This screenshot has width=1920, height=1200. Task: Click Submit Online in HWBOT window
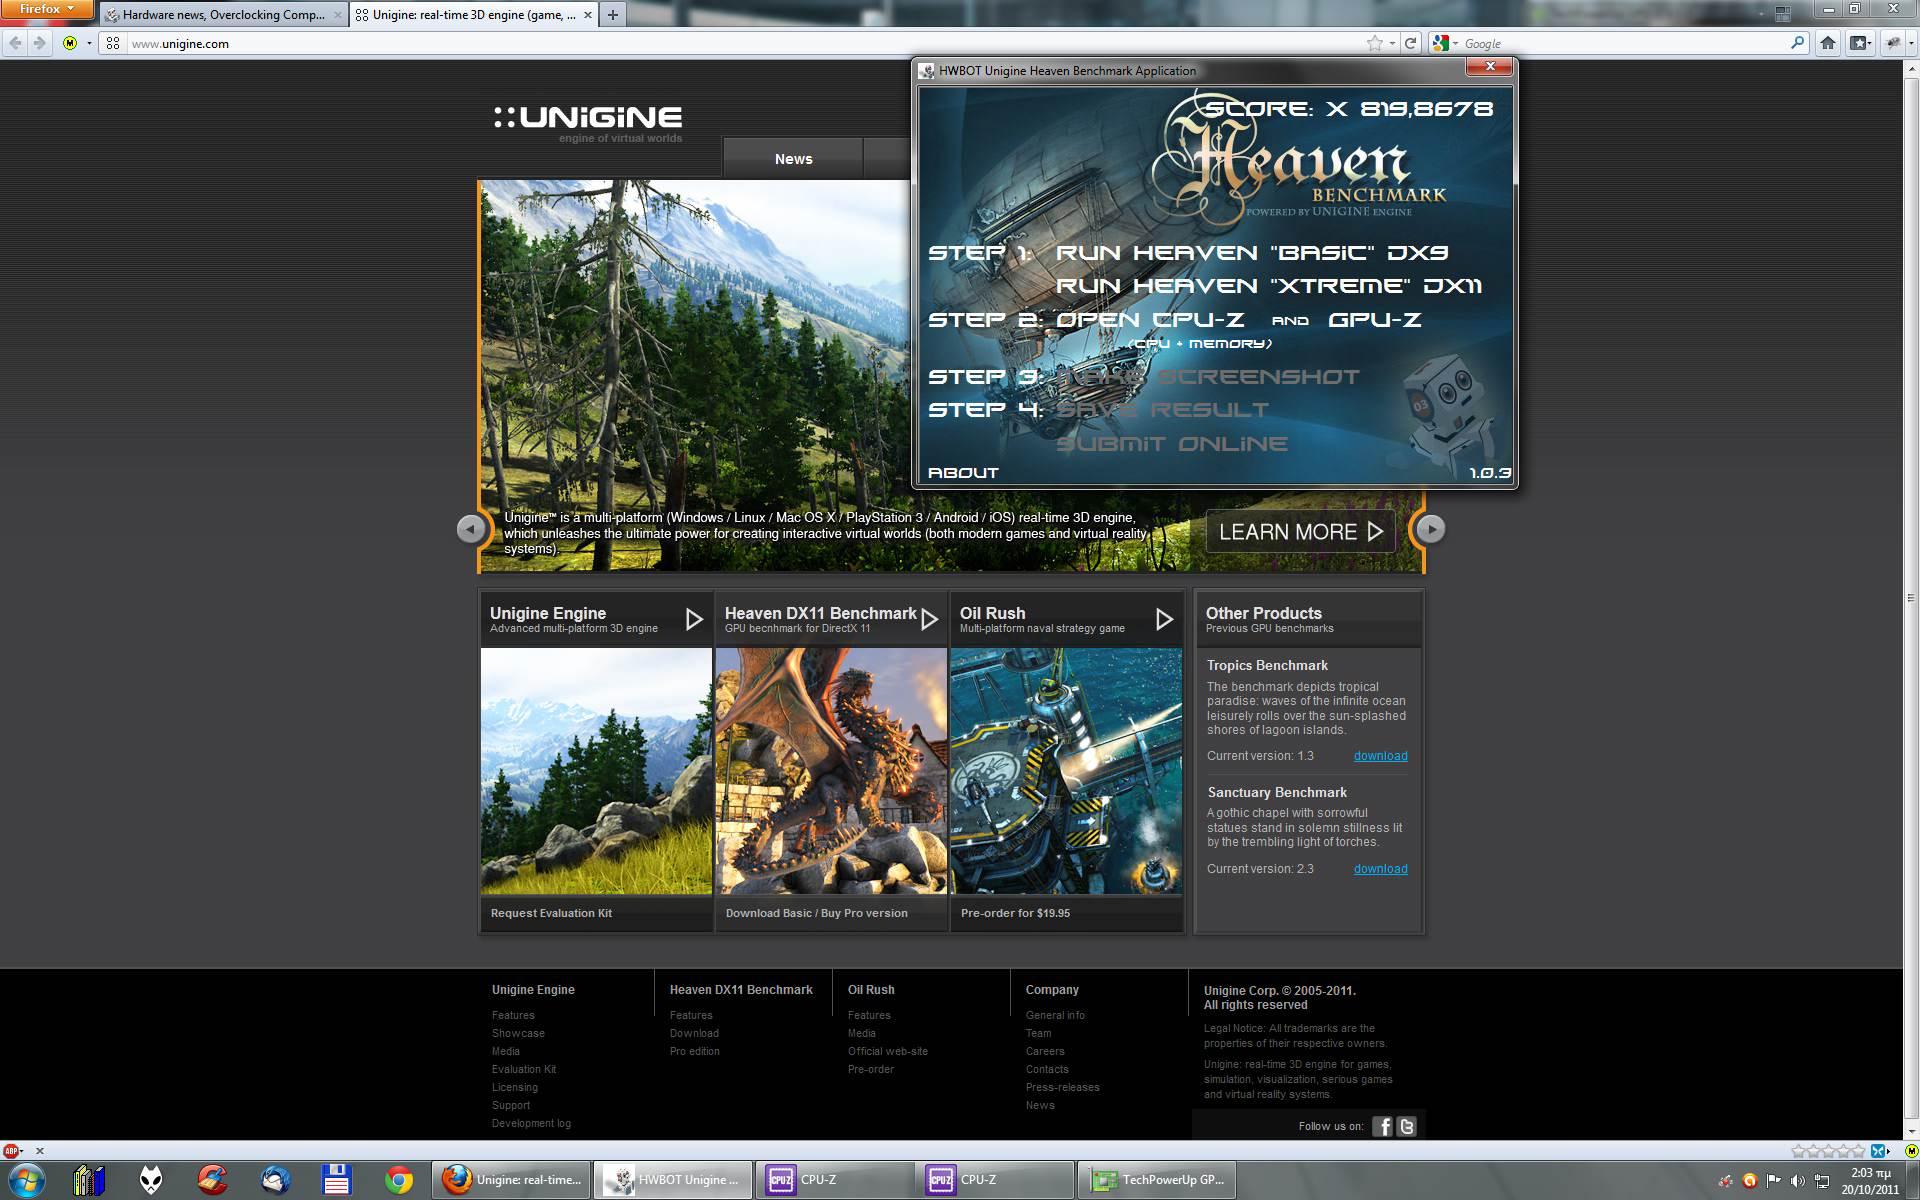pyautogui.click(x=1172, y=444)
